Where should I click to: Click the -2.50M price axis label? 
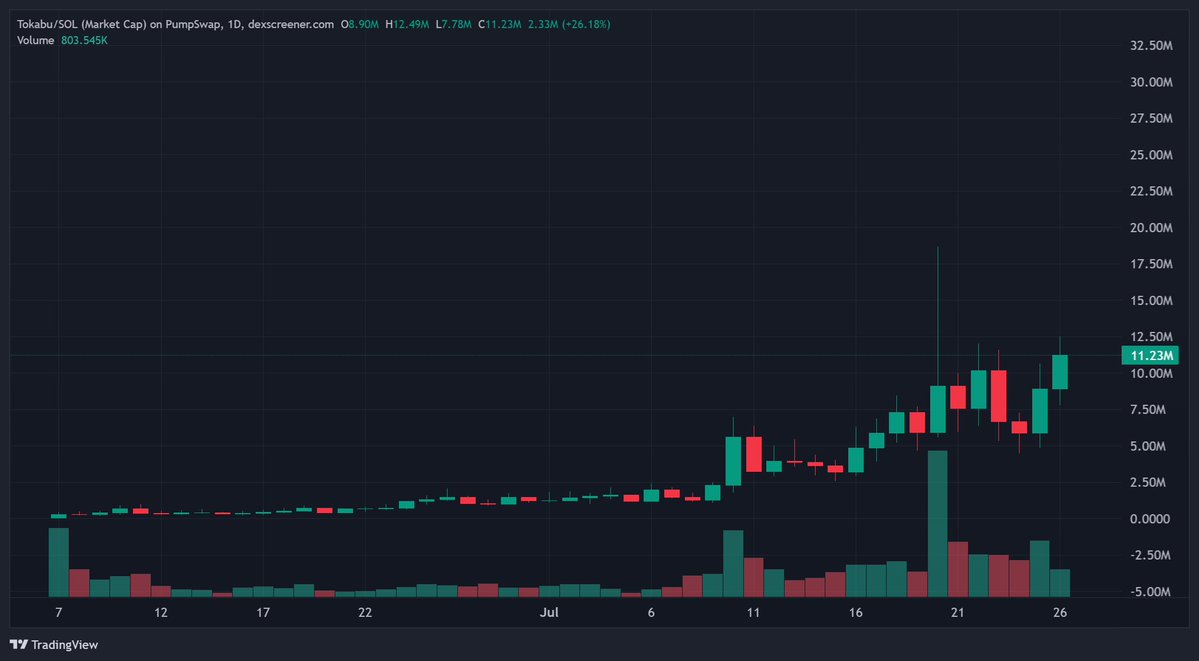click(x=1151, y=555)
